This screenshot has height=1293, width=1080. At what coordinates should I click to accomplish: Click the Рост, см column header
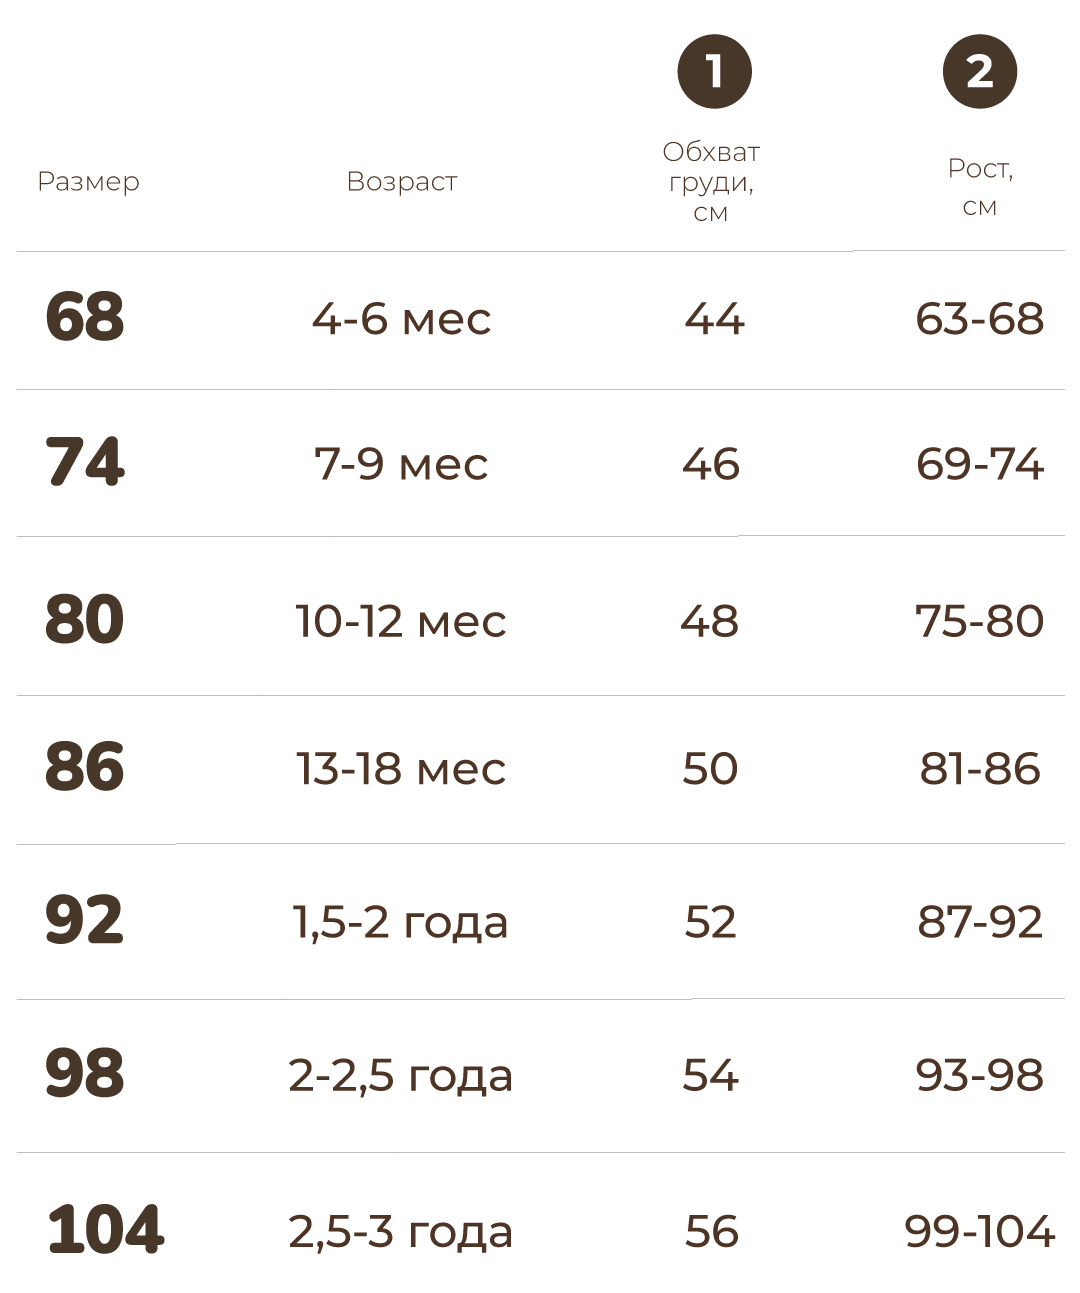pyautogui.click(x=980, y=186)
